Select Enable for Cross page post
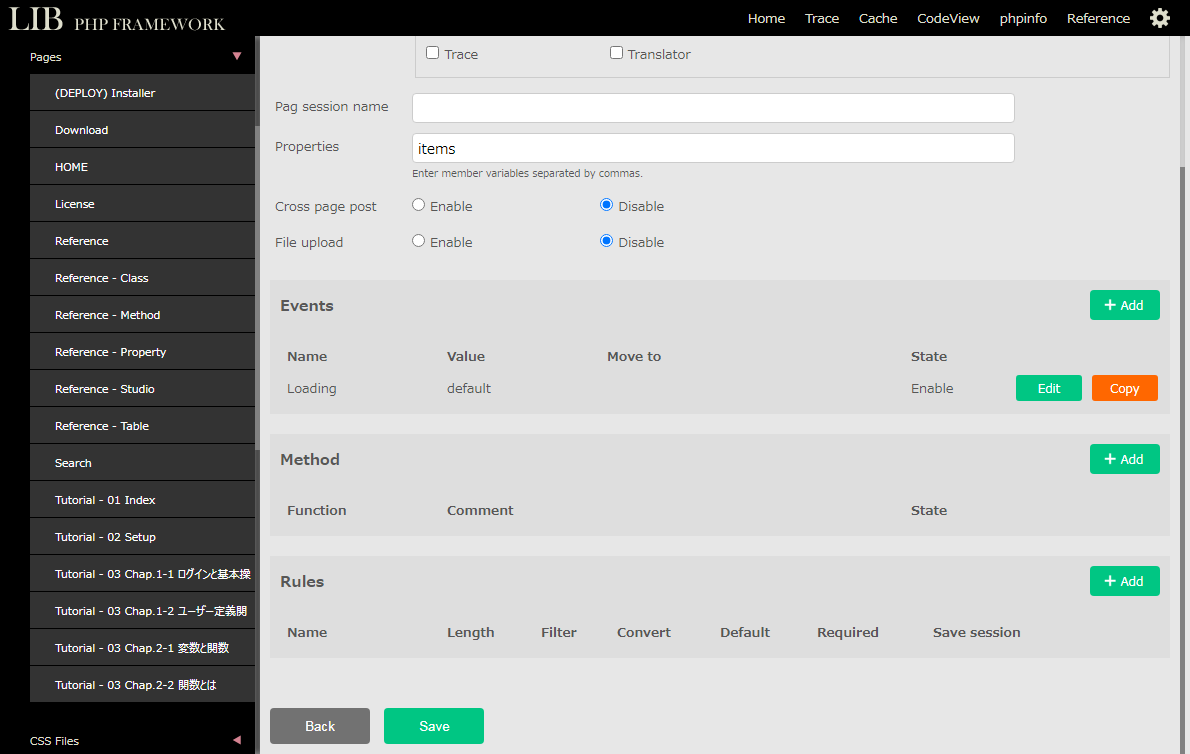1190x754 pixels. pos(419,205)
